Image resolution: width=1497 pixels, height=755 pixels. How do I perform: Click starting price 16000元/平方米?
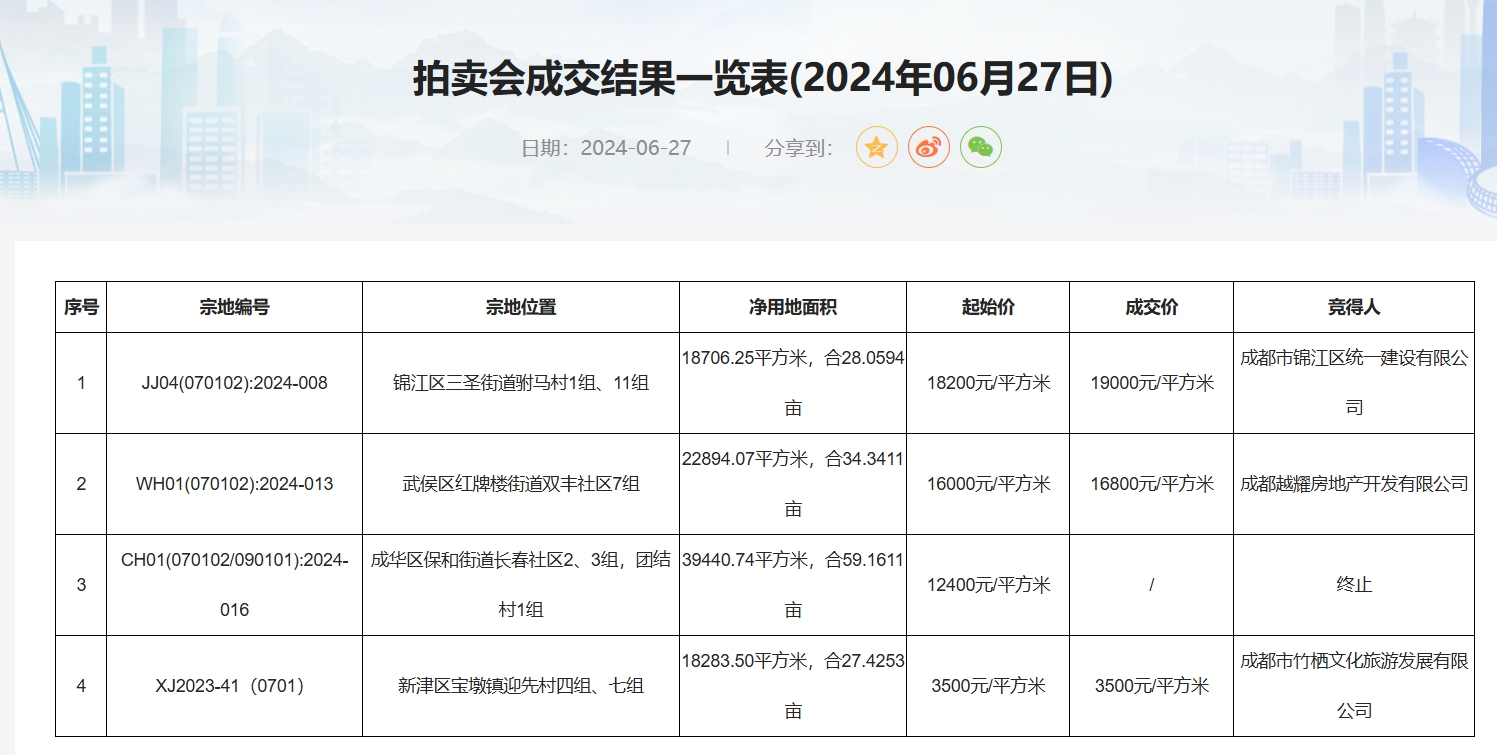click(988, 484)
